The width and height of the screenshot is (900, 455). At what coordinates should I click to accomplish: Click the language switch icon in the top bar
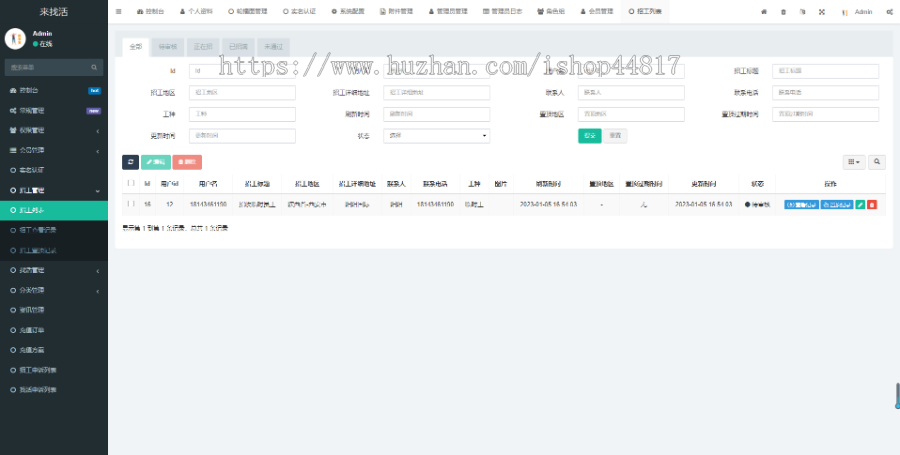(x=802, y=12)
